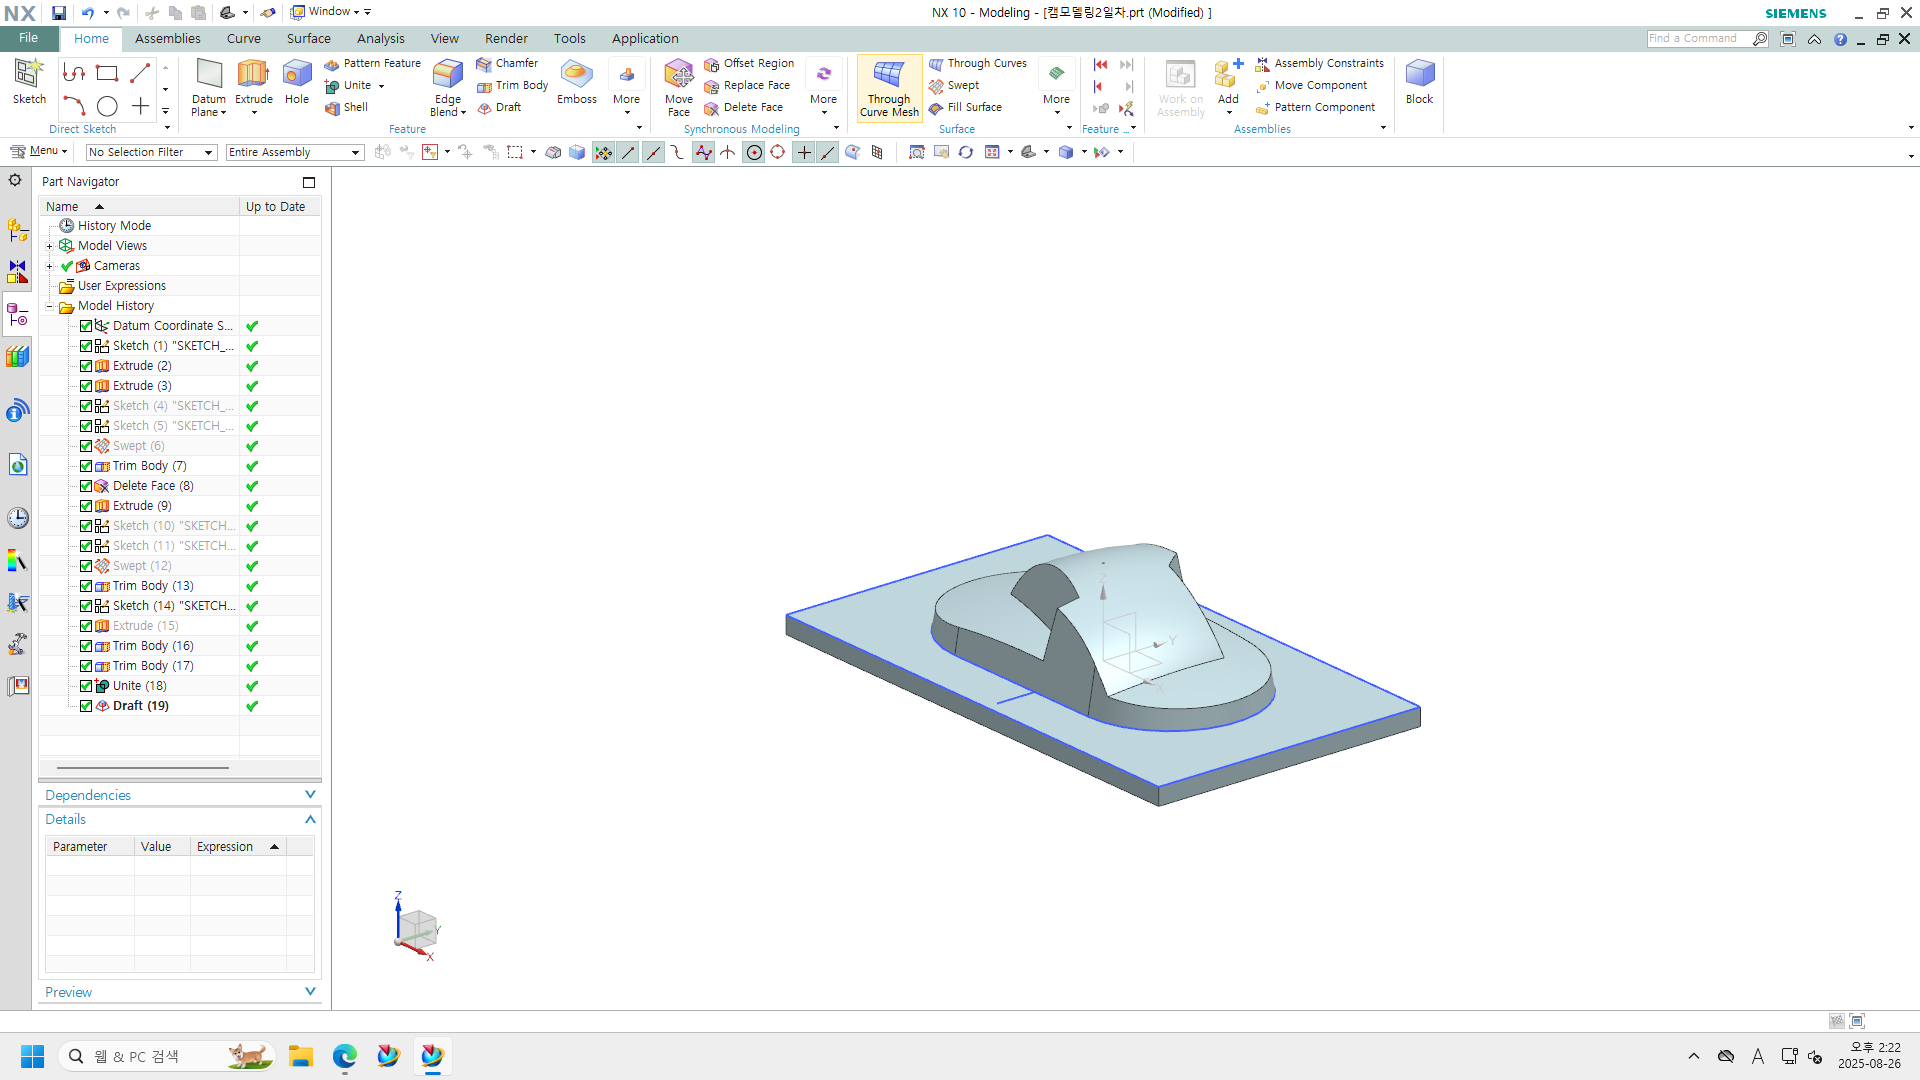Open File Explorer from Windows taskbar
Viewport: 1920px width, 1080px height.
click(x=300, y=1056)
